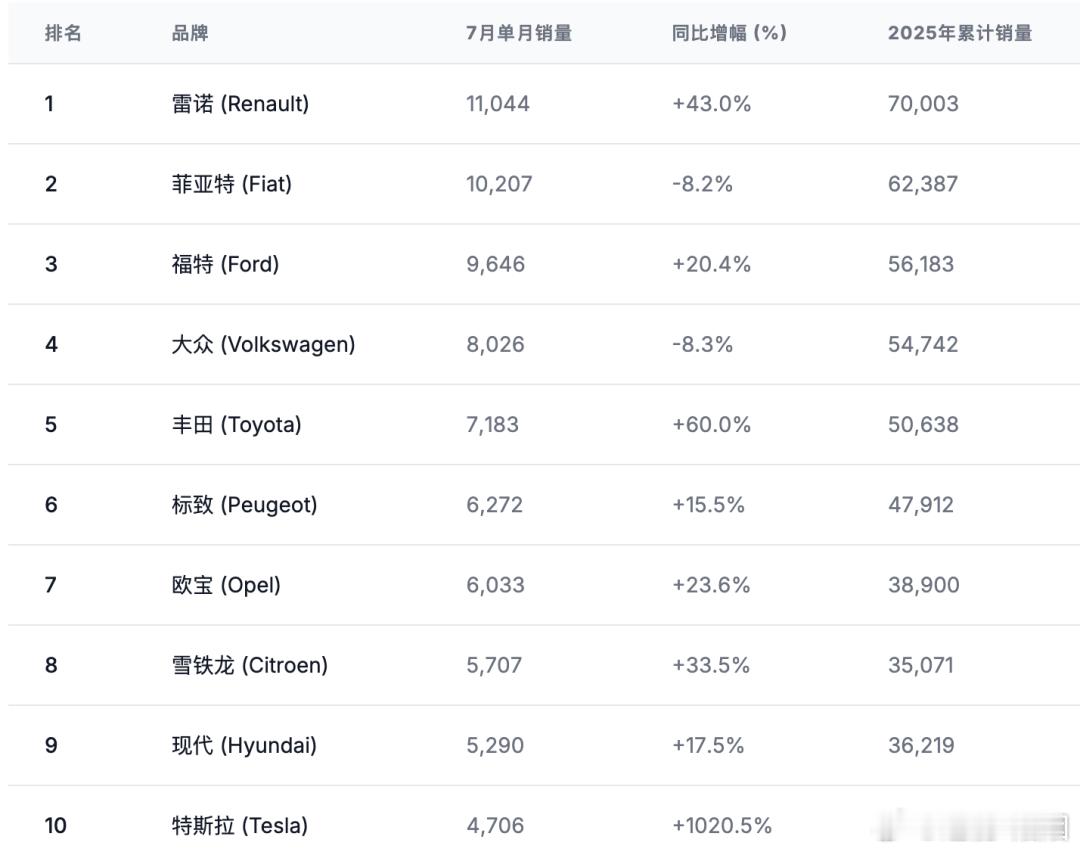The height and width of the screenshot is (852, 1080).
Task: Click the 2025年累计销量 column header
Action: click(x=959, y=33)
